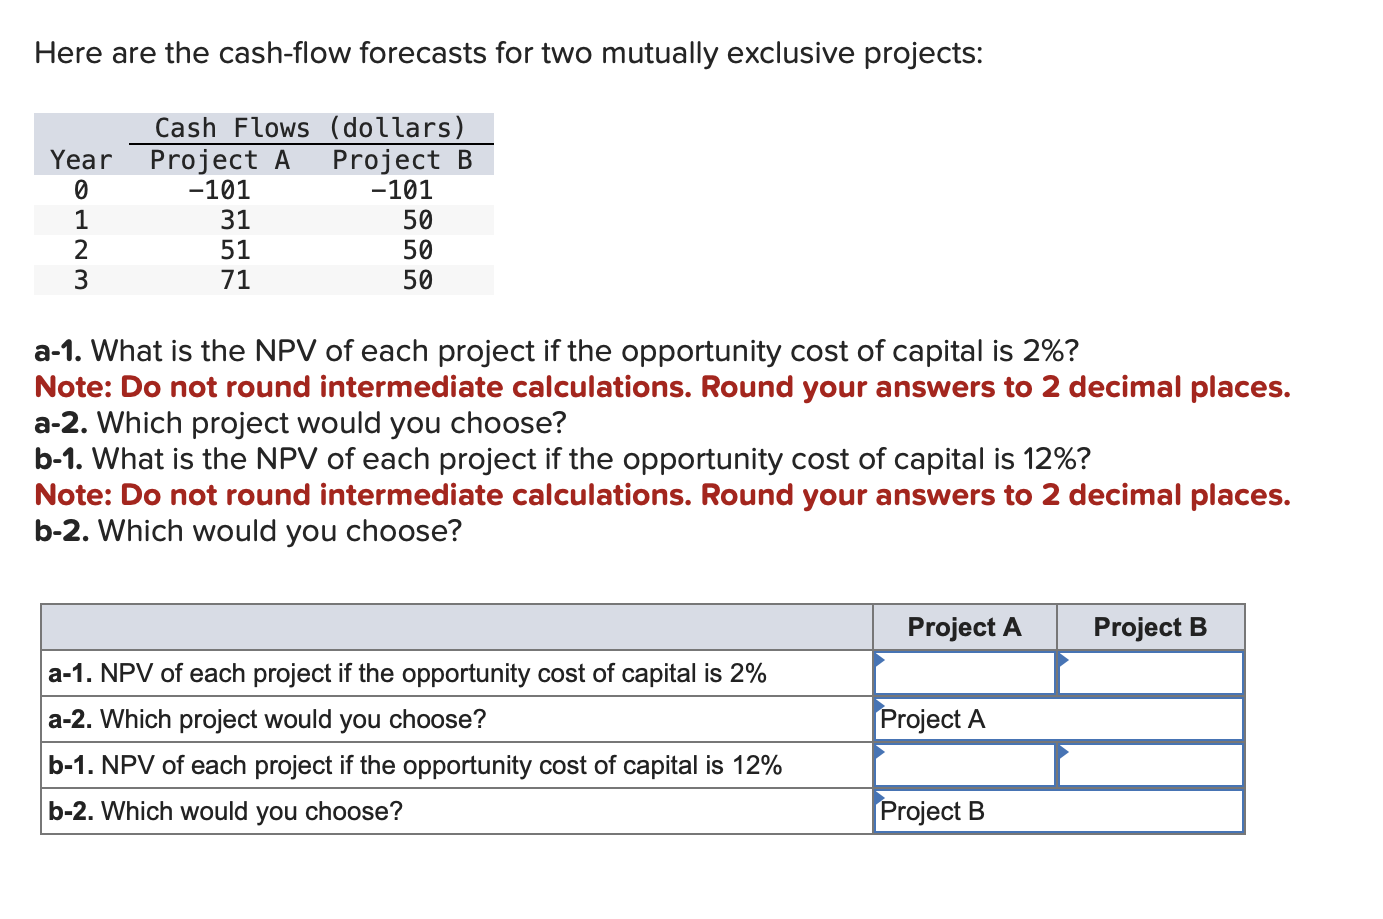The height and width of the screenshot is (919, 1383).
Task: Click the blue flag marker on Project A a-1 cell
Action: [x=880, y=659]
